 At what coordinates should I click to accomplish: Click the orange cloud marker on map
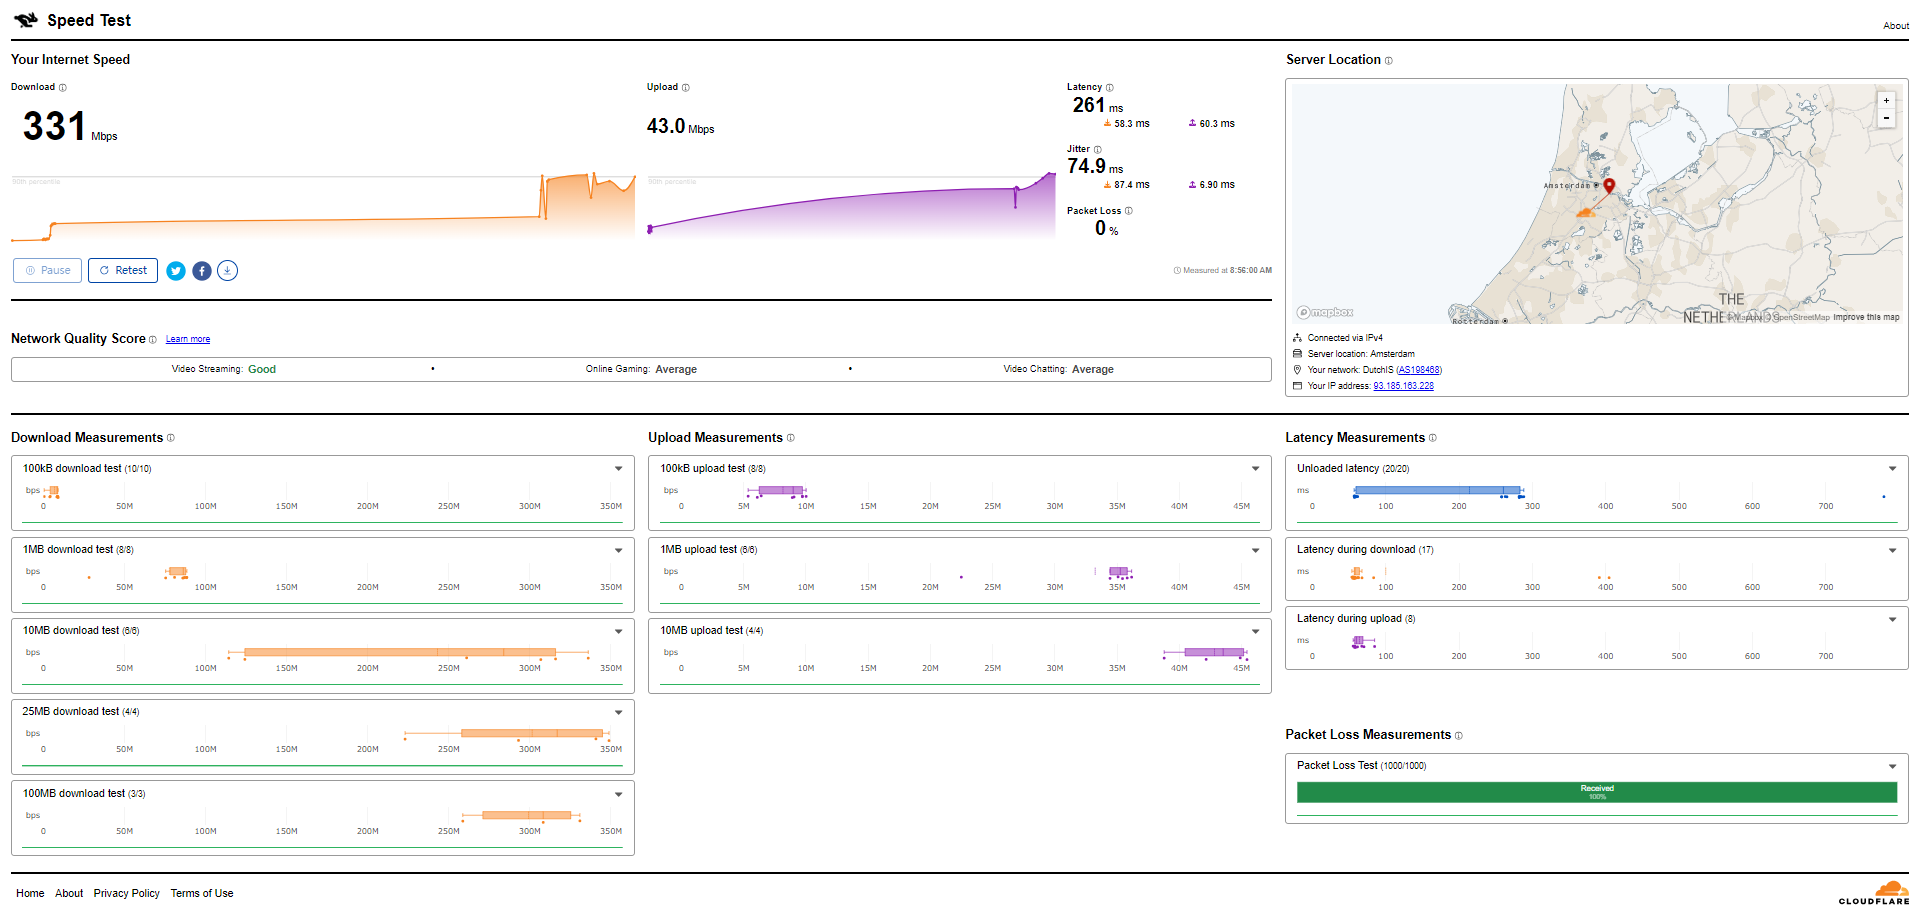(x=1585, y=212)
